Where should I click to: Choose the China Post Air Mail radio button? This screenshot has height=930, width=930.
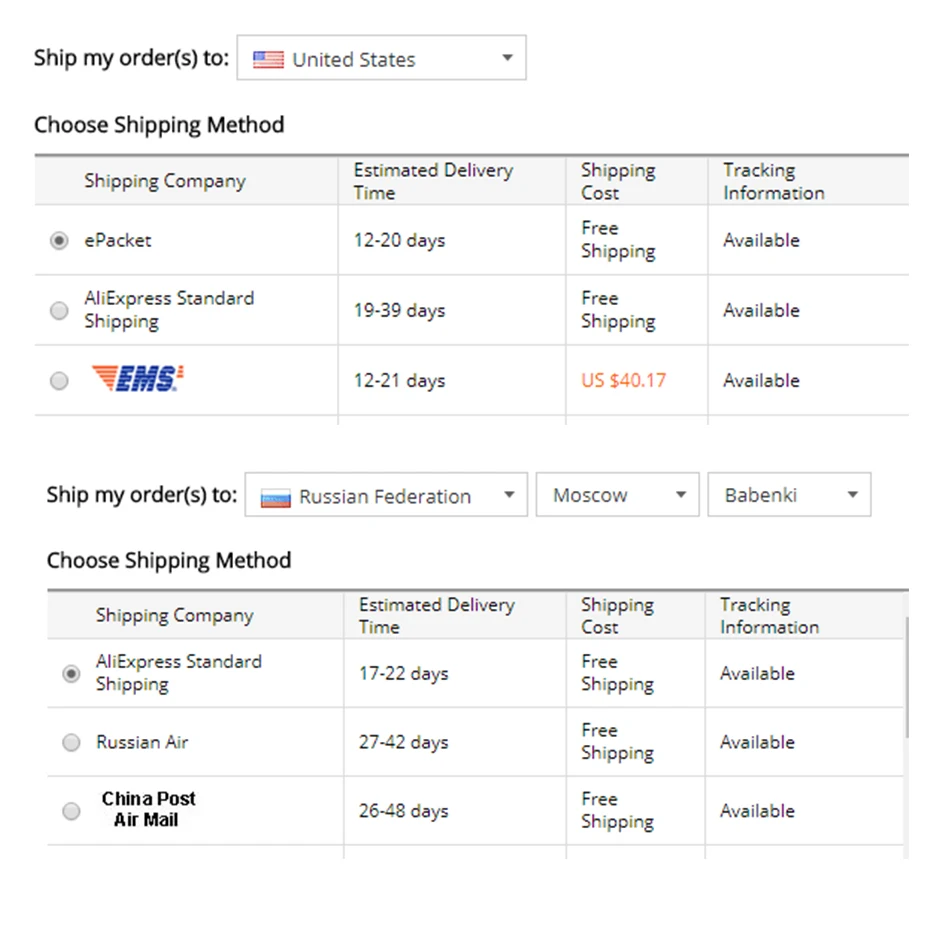pyautogui.click(x=71, y=811)
